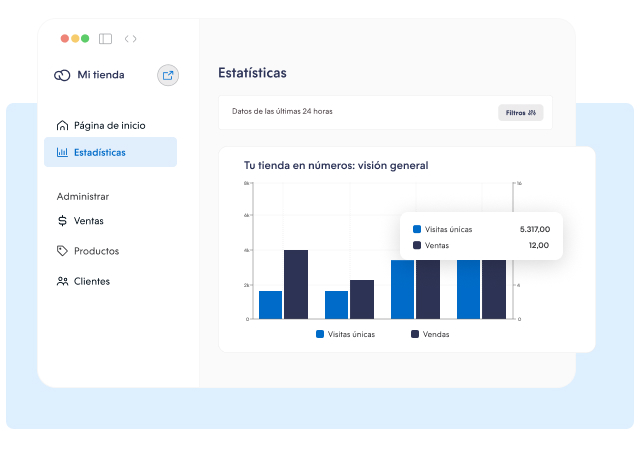640x450 pixels.
Task: Click the back navigation chevron
Action: point(127,39)
